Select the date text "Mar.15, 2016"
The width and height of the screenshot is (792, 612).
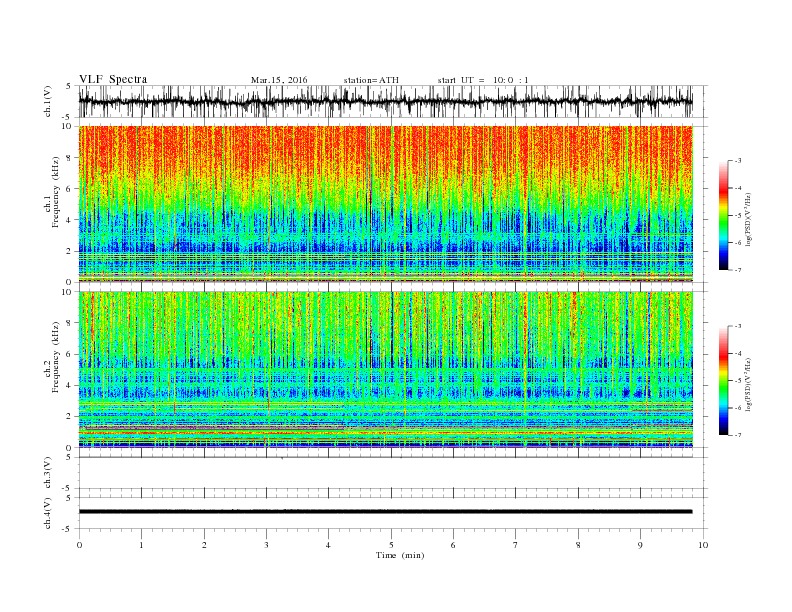(x=279, y=80)
